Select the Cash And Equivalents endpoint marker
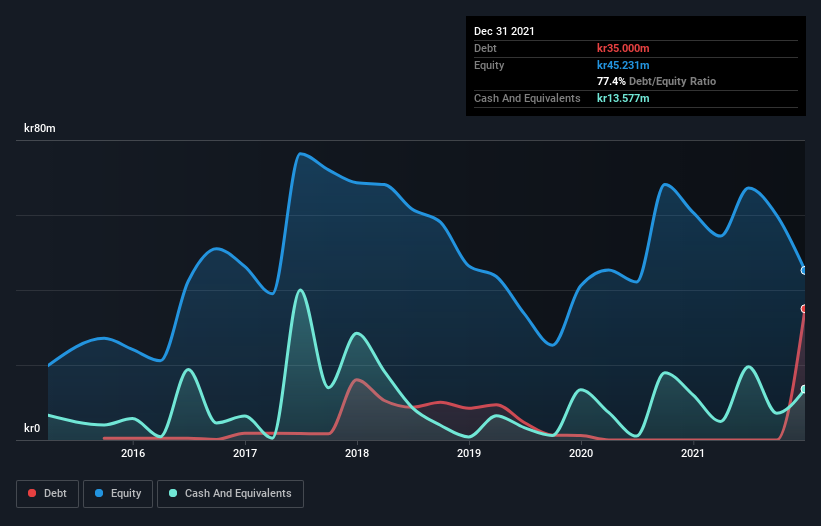Viewport: 821px width, 526px height. pos(804,389)
